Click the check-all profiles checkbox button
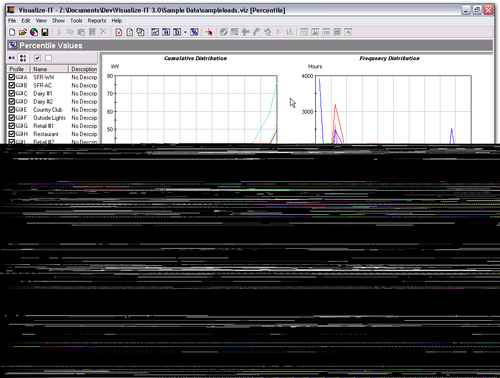 (x=37, y=58)
